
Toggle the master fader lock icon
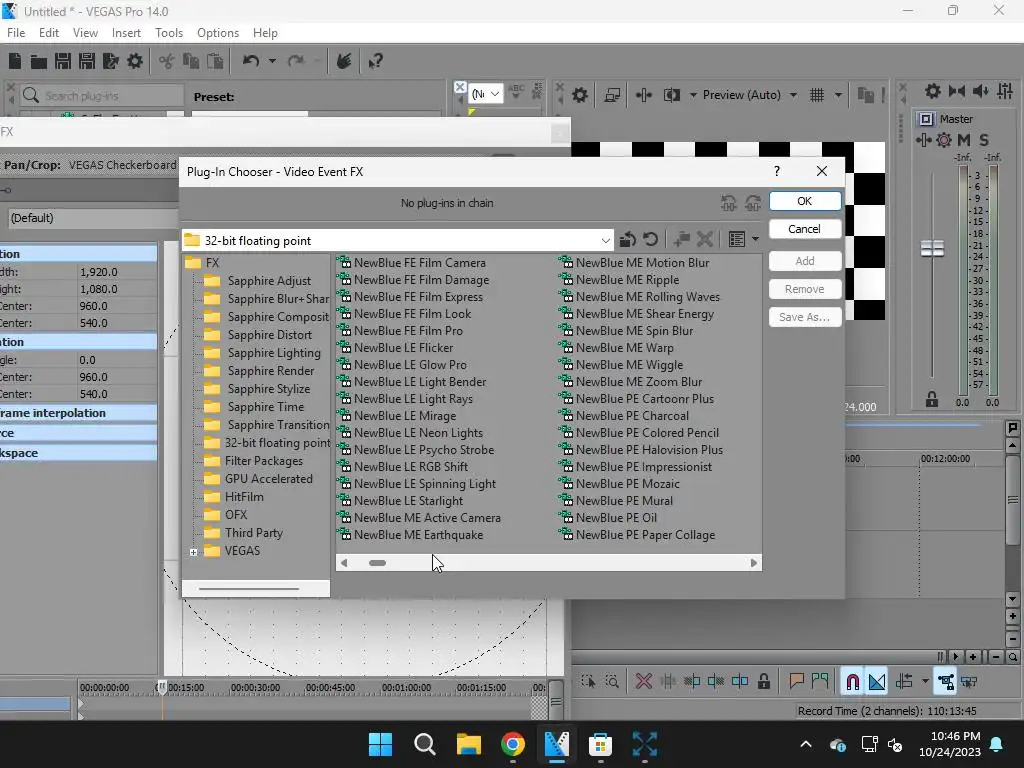click(x=932, y=399)
